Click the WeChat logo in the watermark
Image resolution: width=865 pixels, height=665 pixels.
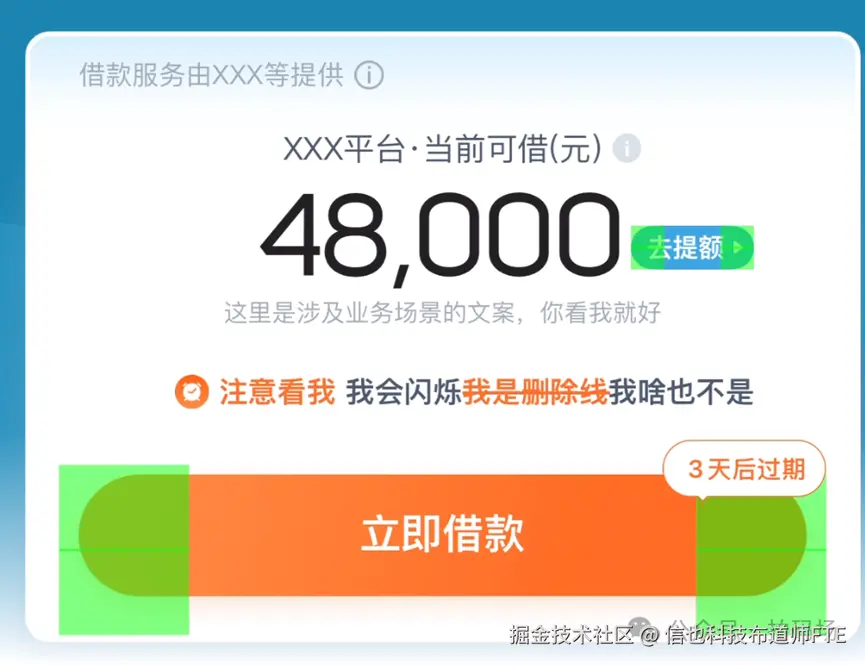click(640, 626)
